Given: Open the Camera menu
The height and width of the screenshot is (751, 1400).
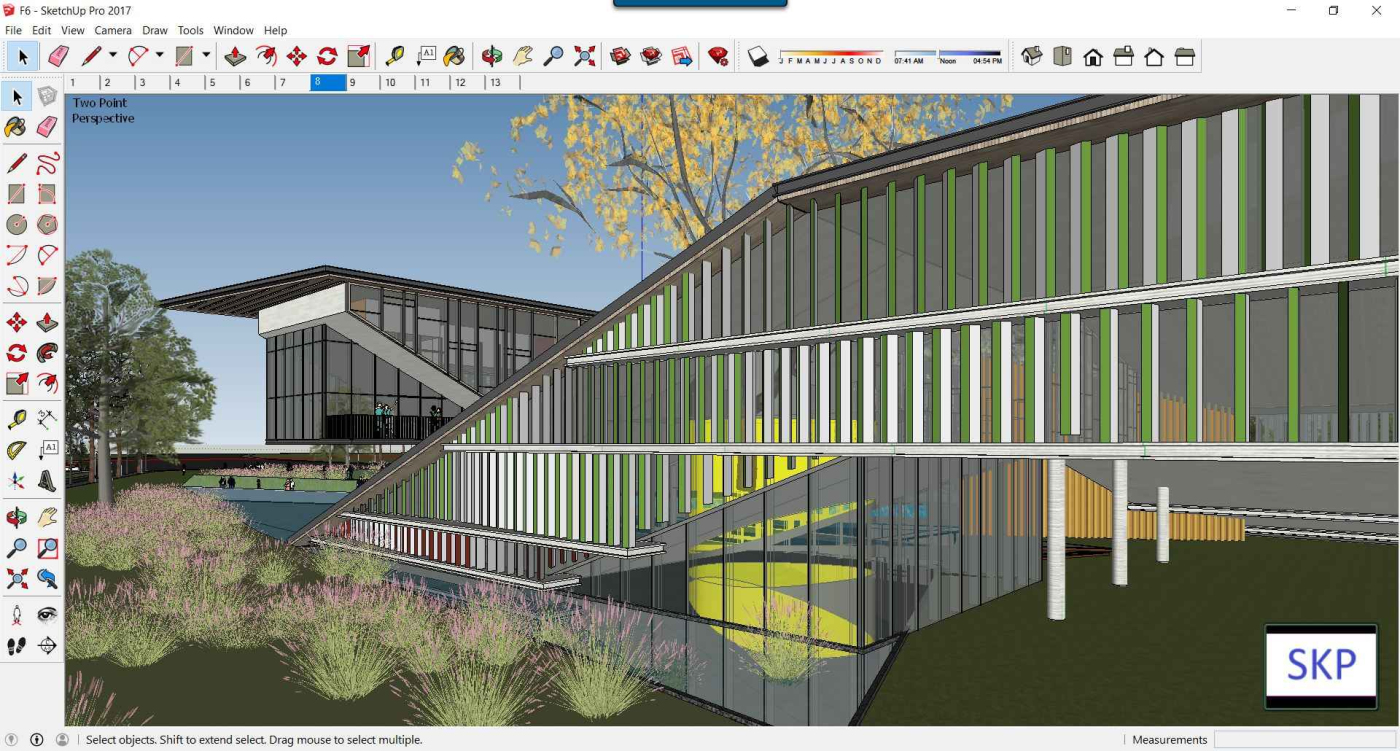Looking at the screenshot, I should coord(113,31).
